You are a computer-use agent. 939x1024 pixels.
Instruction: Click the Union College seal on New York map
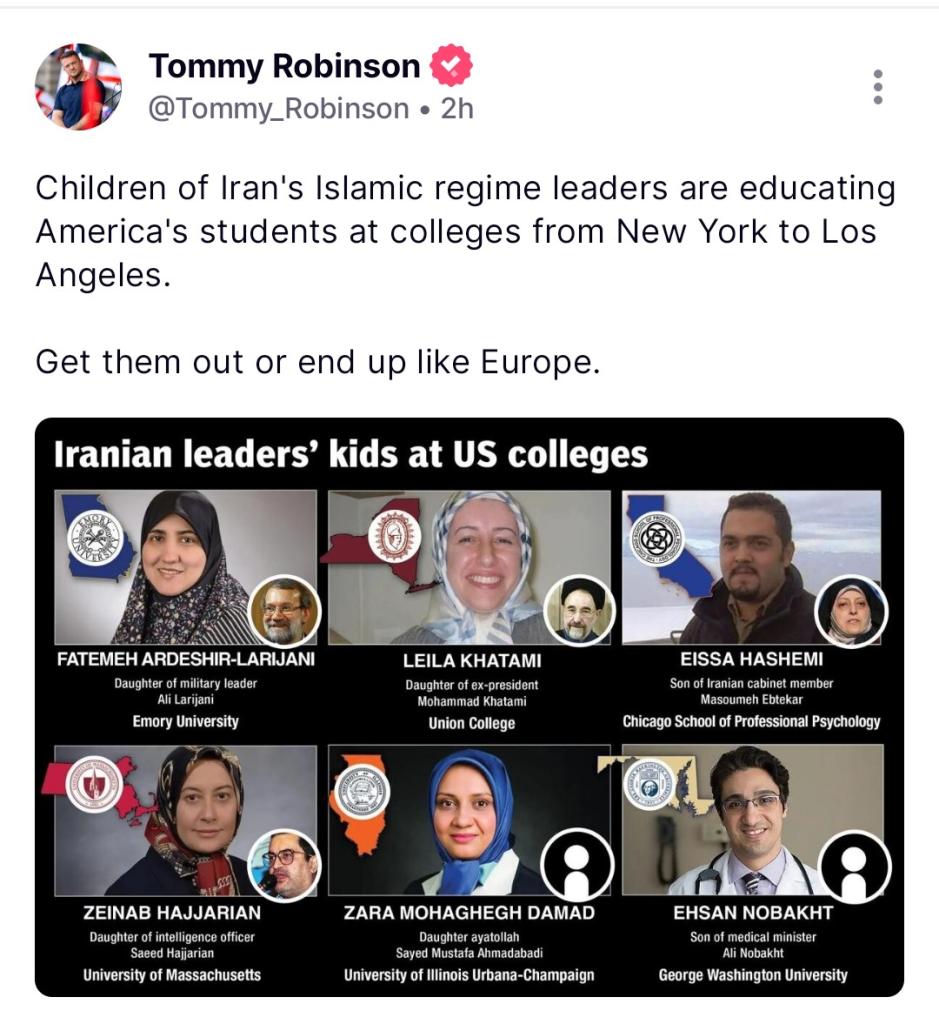pos(394,537)
